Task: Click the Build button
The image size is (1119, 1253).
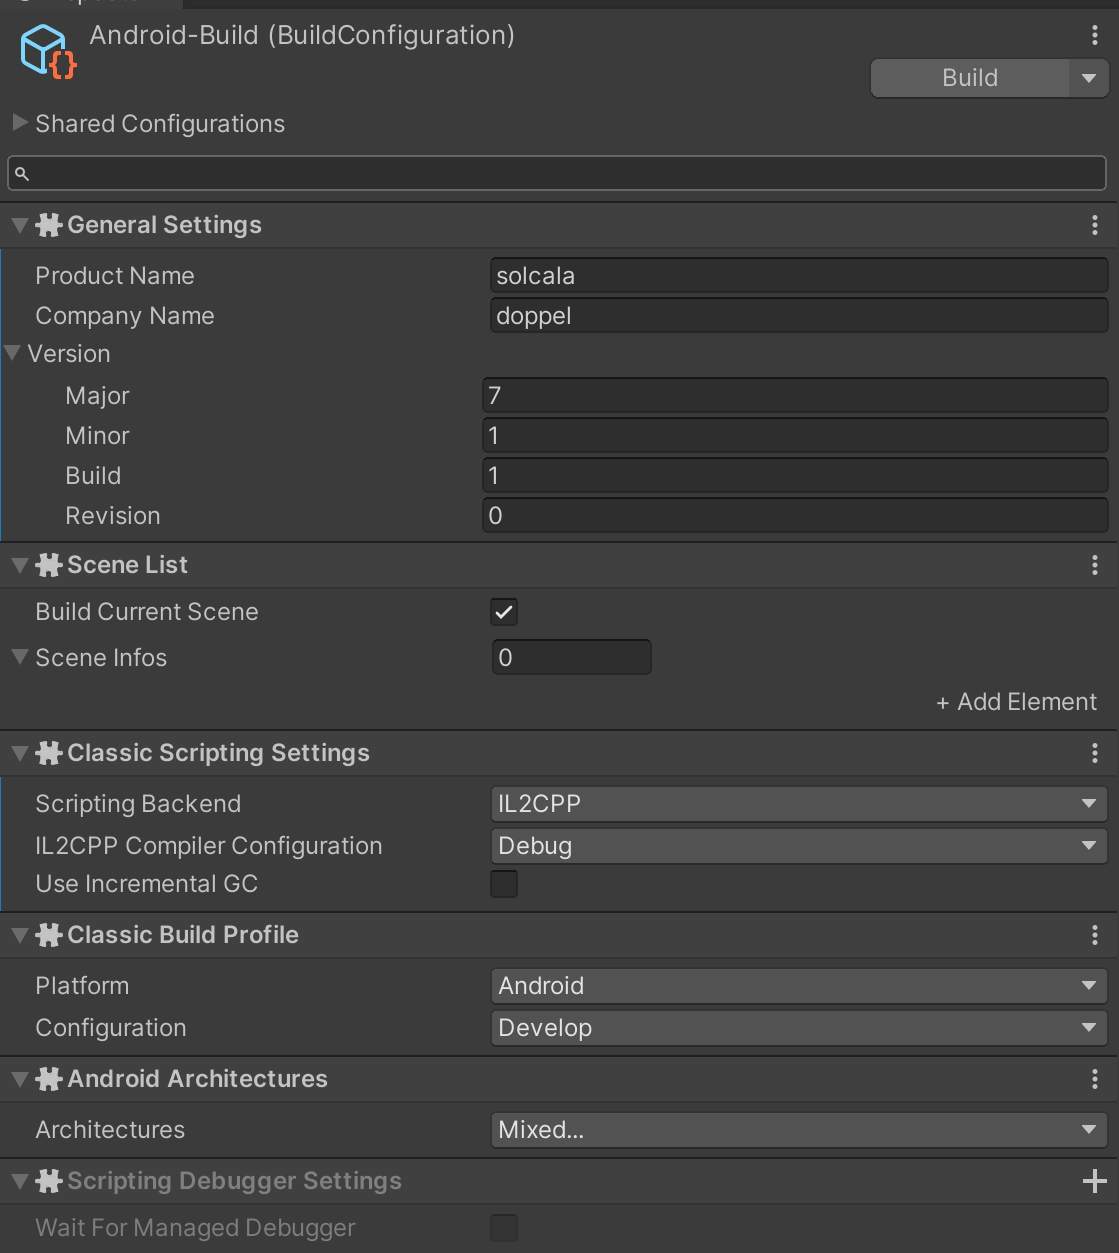Action: click(969, 78)
